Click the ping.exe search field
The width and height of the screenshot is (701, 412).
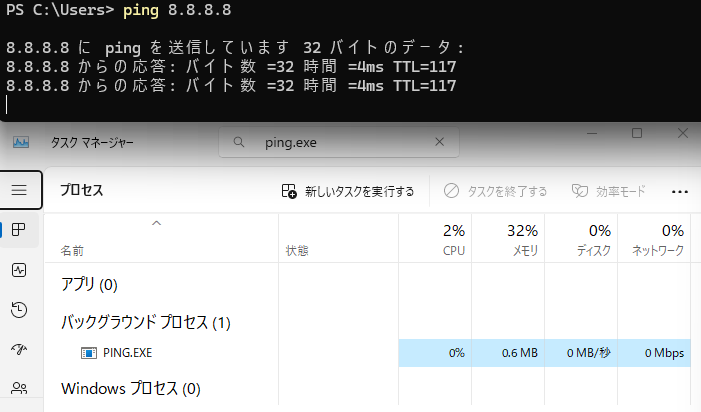pos(339,142)
